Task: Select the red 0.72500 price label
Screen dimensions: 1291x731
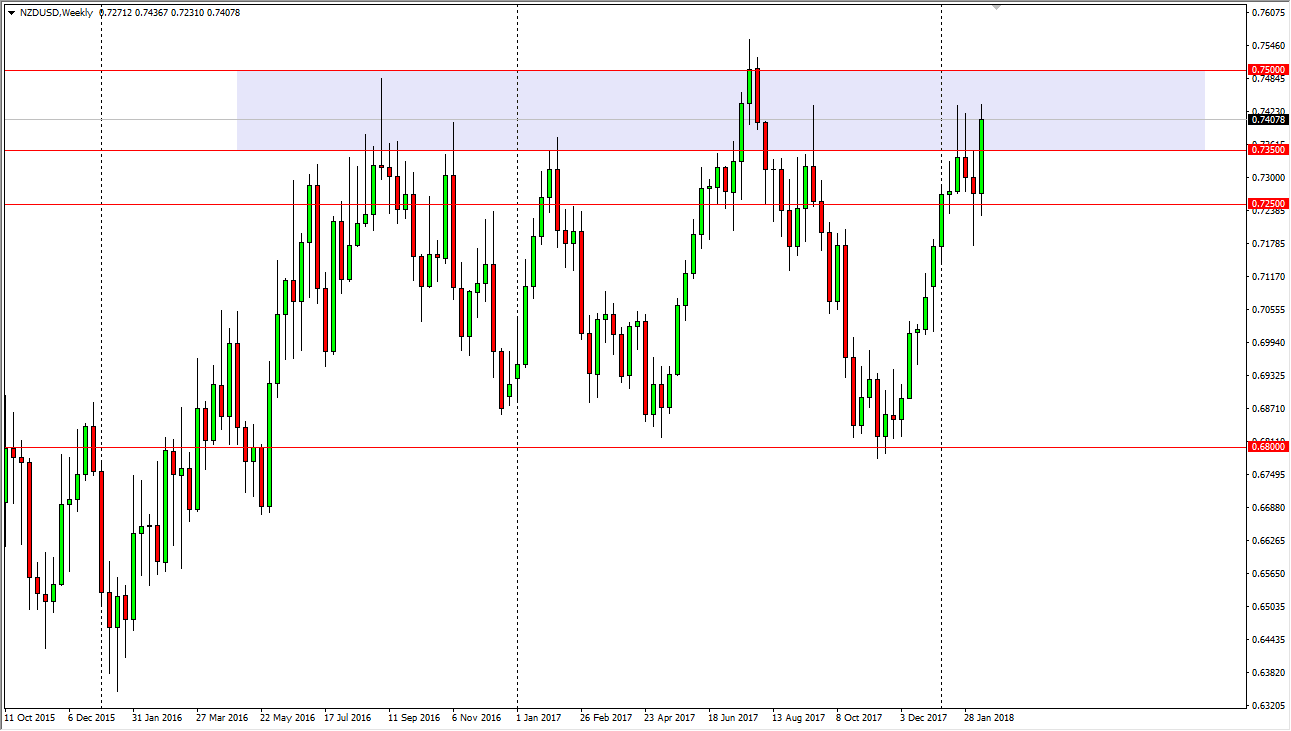Action: pyautogui.click(x=1267, y=204)
